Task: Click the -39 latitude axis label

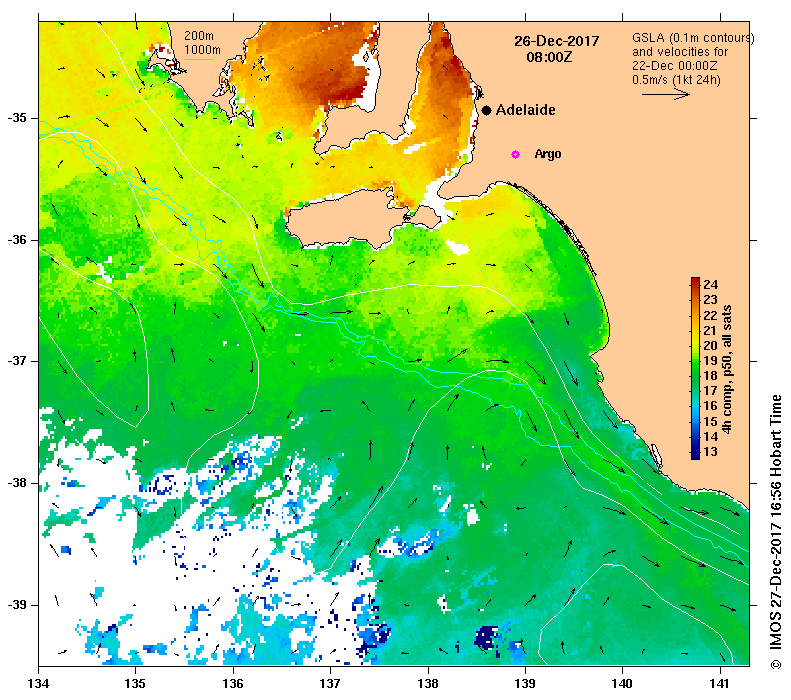Action: pyautogui.click(x=17, y=605)
